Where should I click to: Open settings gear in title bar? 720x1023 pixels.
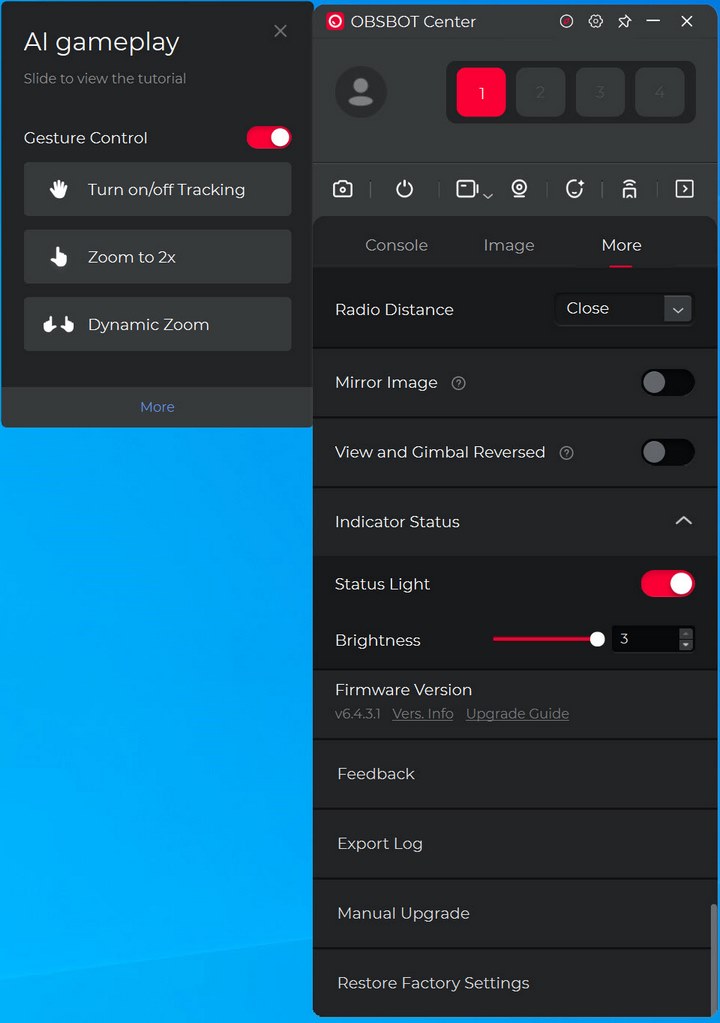tap(596, 21)
